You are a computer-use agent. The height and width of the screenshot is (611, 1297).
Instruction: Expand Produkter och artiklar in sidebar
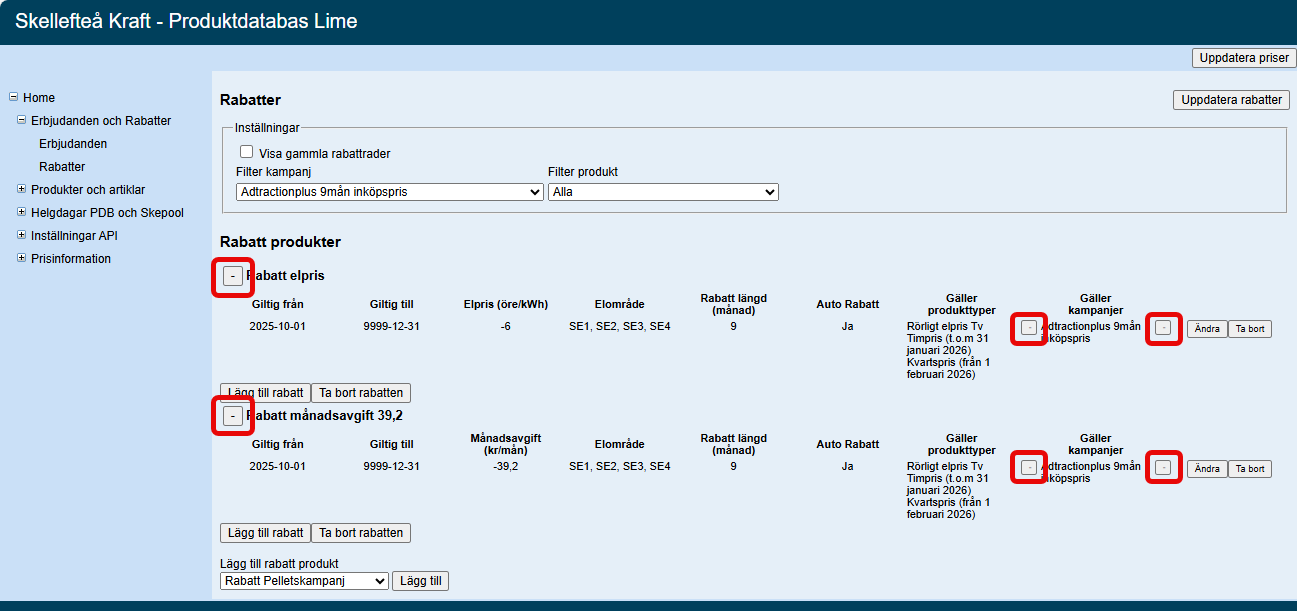pos(22,190)
